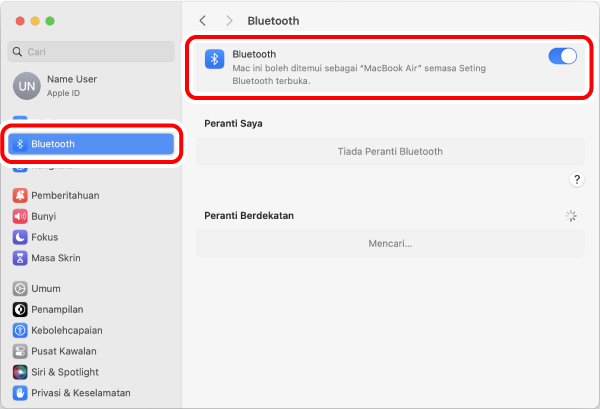Click the Pemberitahuan bell icon
Viewport: 600px width, 409px height.
pos(20,196)
